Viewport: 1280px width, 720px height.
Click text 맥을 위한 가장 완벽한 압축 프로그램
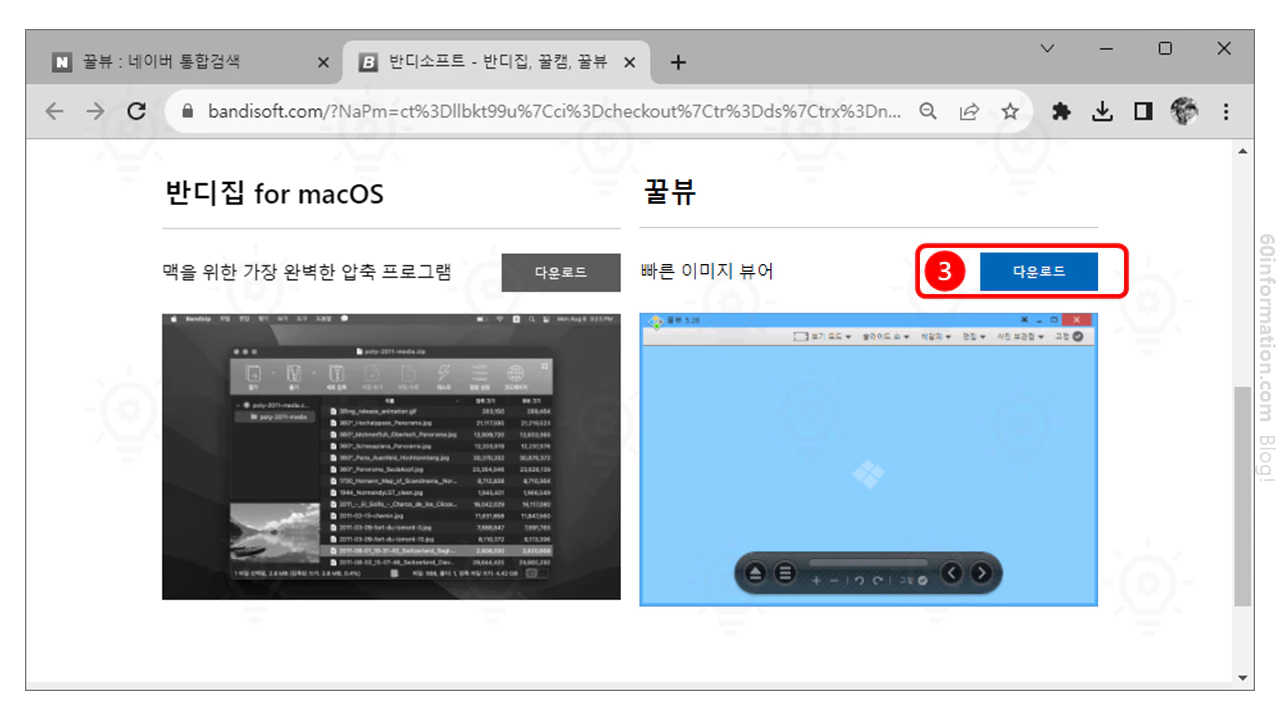coord(307,271)
